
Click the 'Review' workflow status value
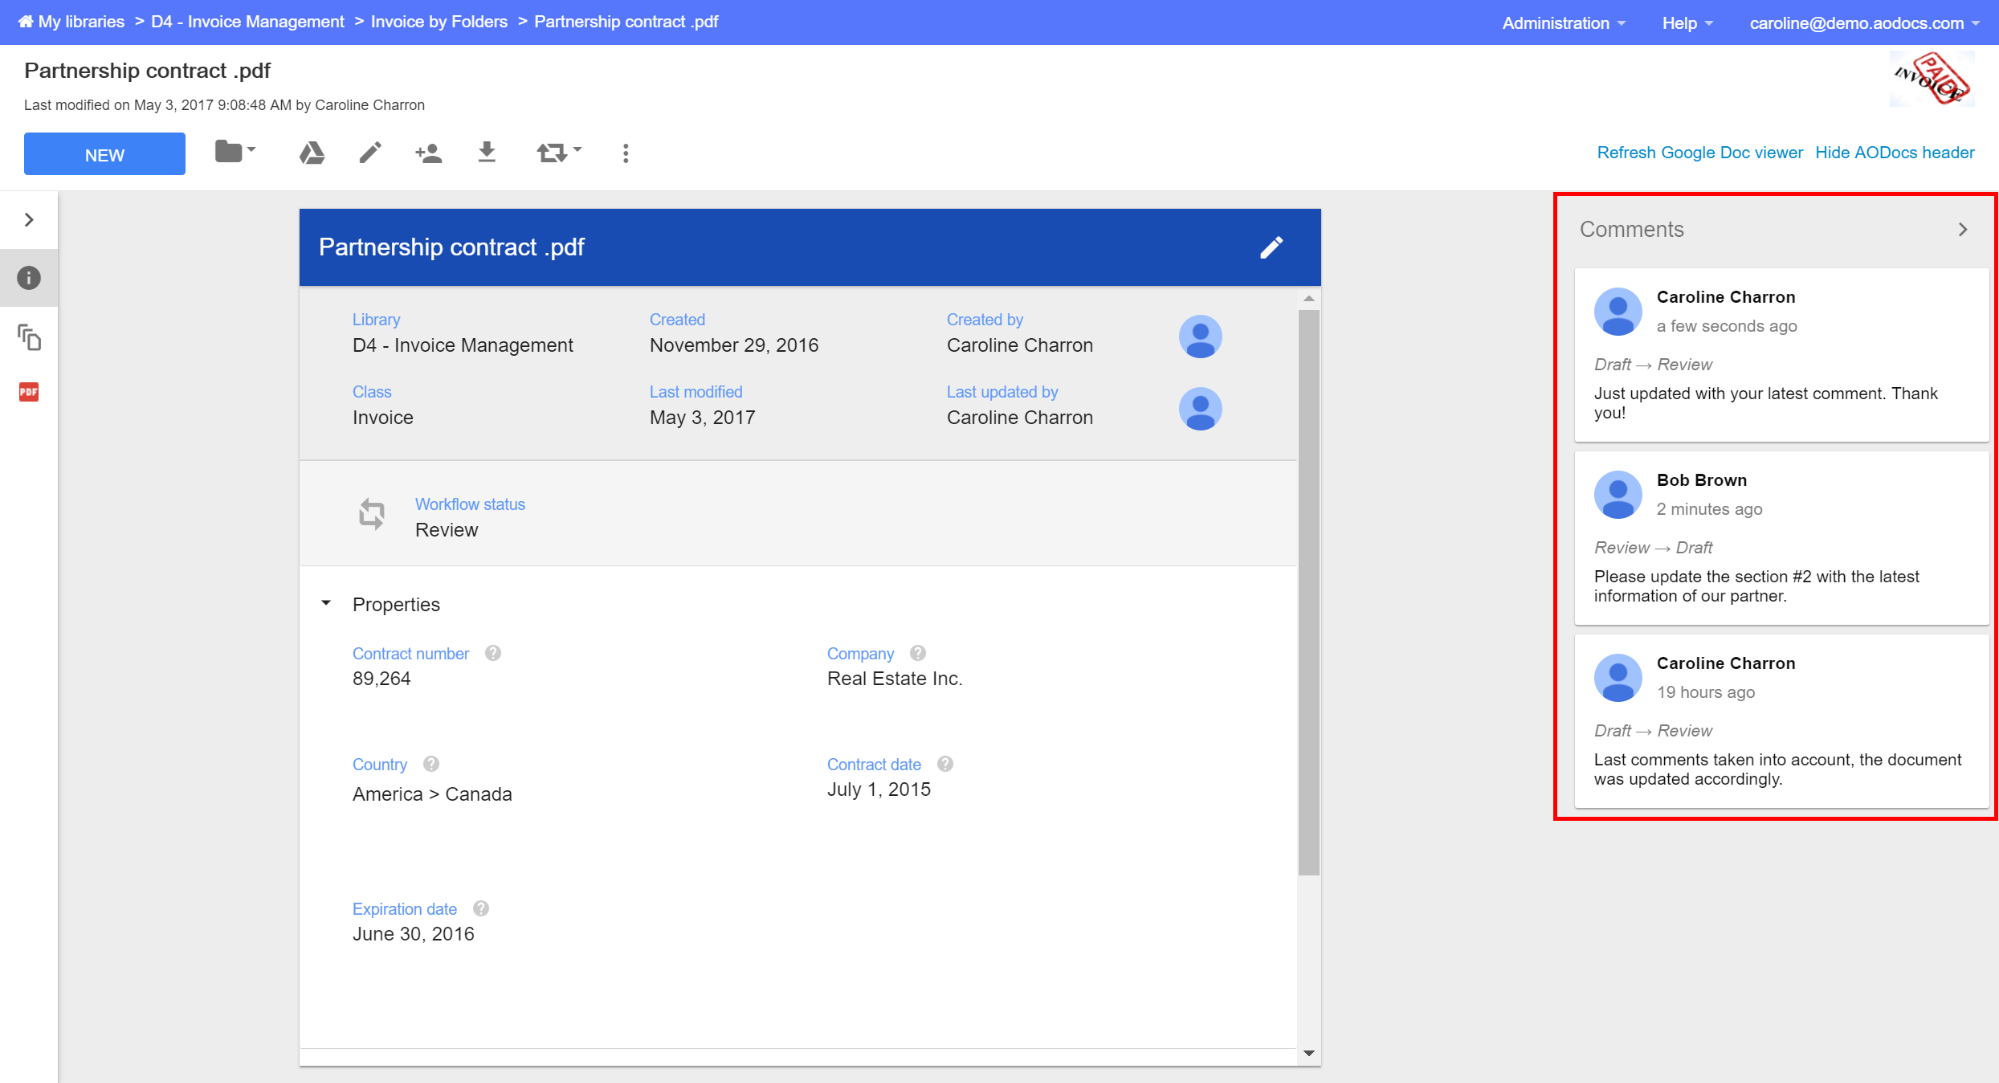point(447,530)
